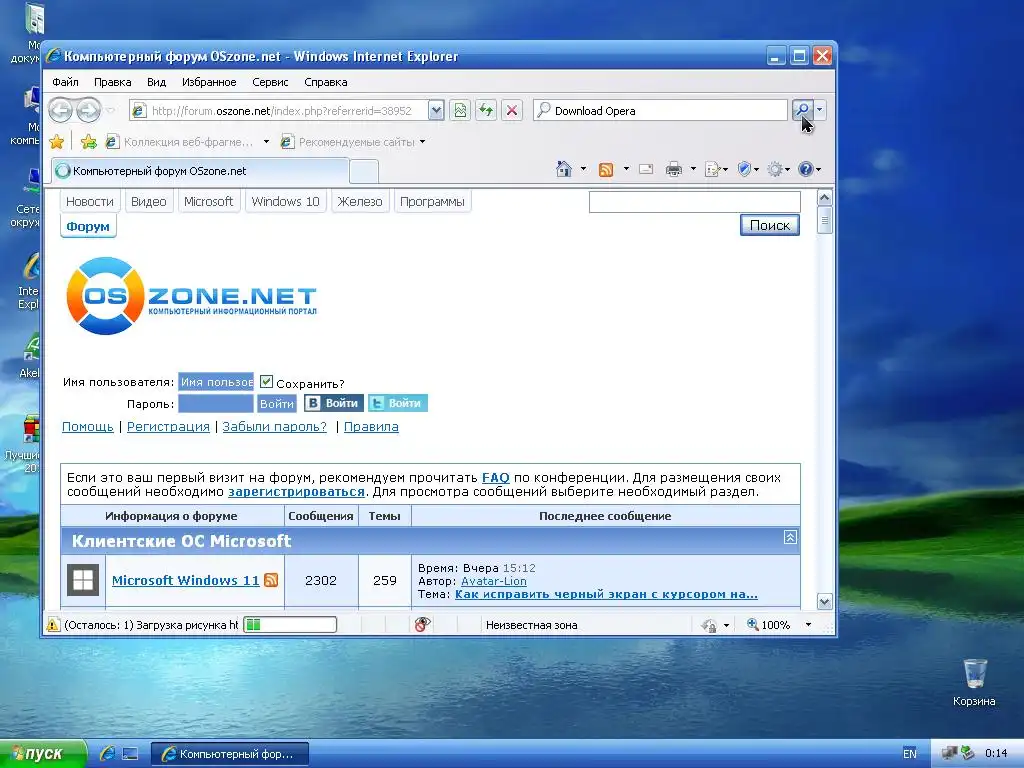1024x768 pixels.
Task: Click the Add to Favorites bar star icon
Action: [89, 142]
